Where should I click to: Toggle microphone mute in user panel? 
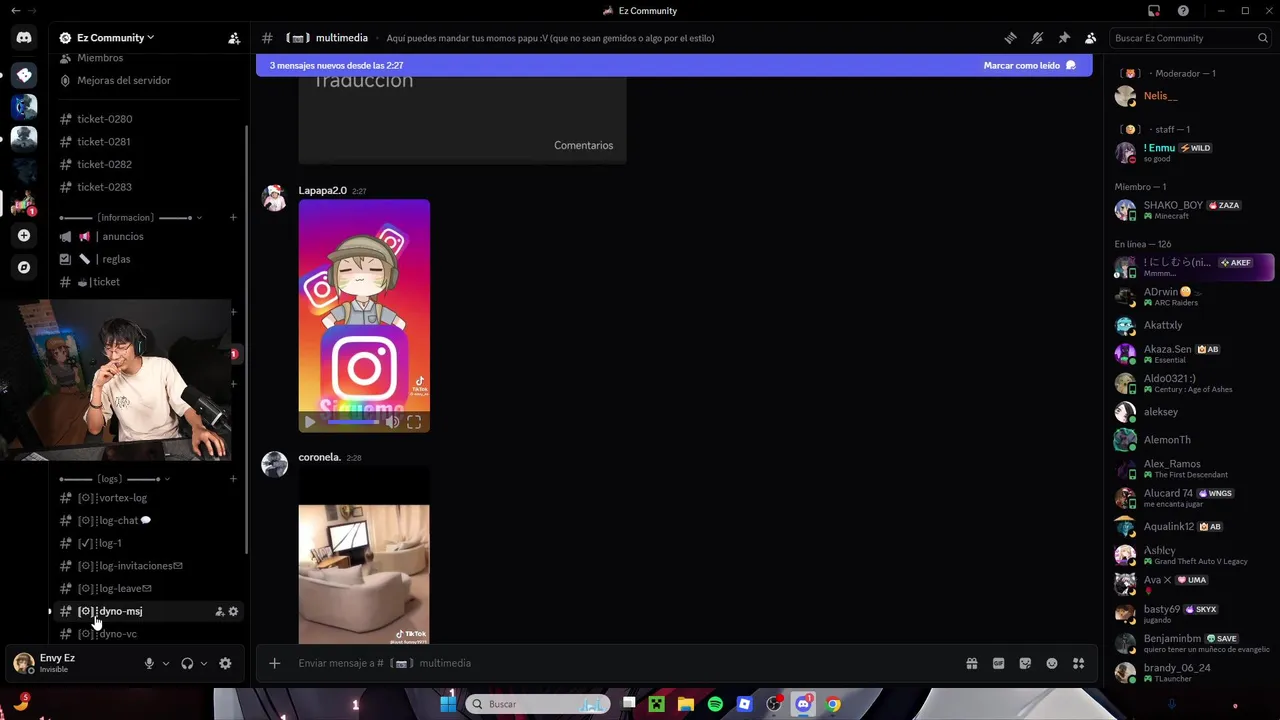pyautogui.click(x=149, y=663)
